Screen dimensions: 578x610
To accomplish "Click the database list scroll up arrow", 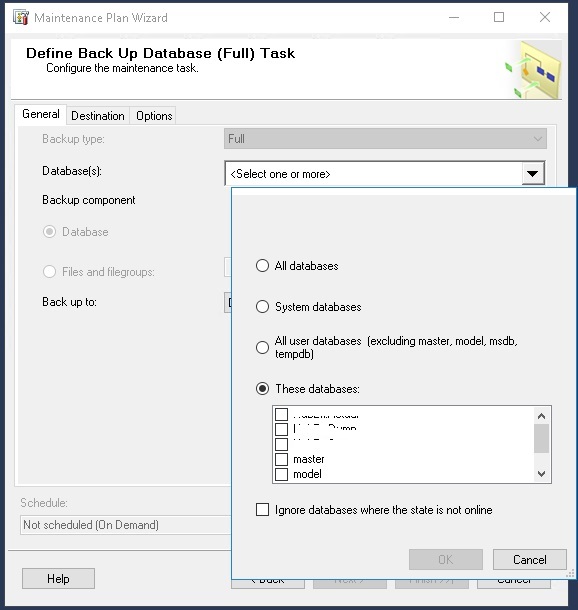I will [x=541, y=416].
